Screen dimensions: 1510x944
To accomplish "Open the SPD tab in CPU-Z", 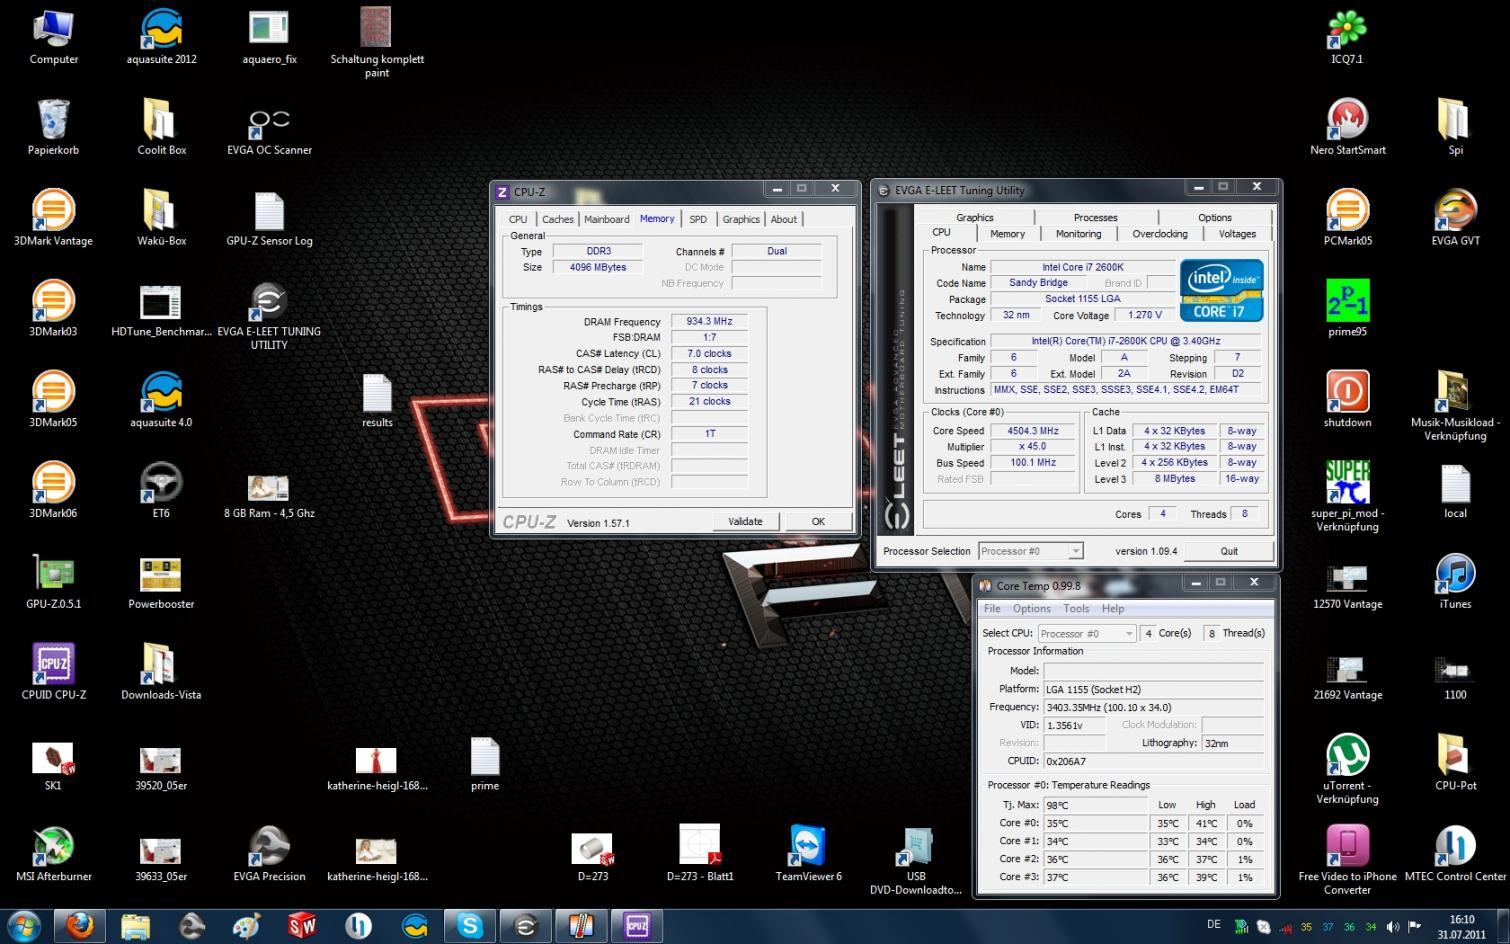I will (x=698, y=219).
